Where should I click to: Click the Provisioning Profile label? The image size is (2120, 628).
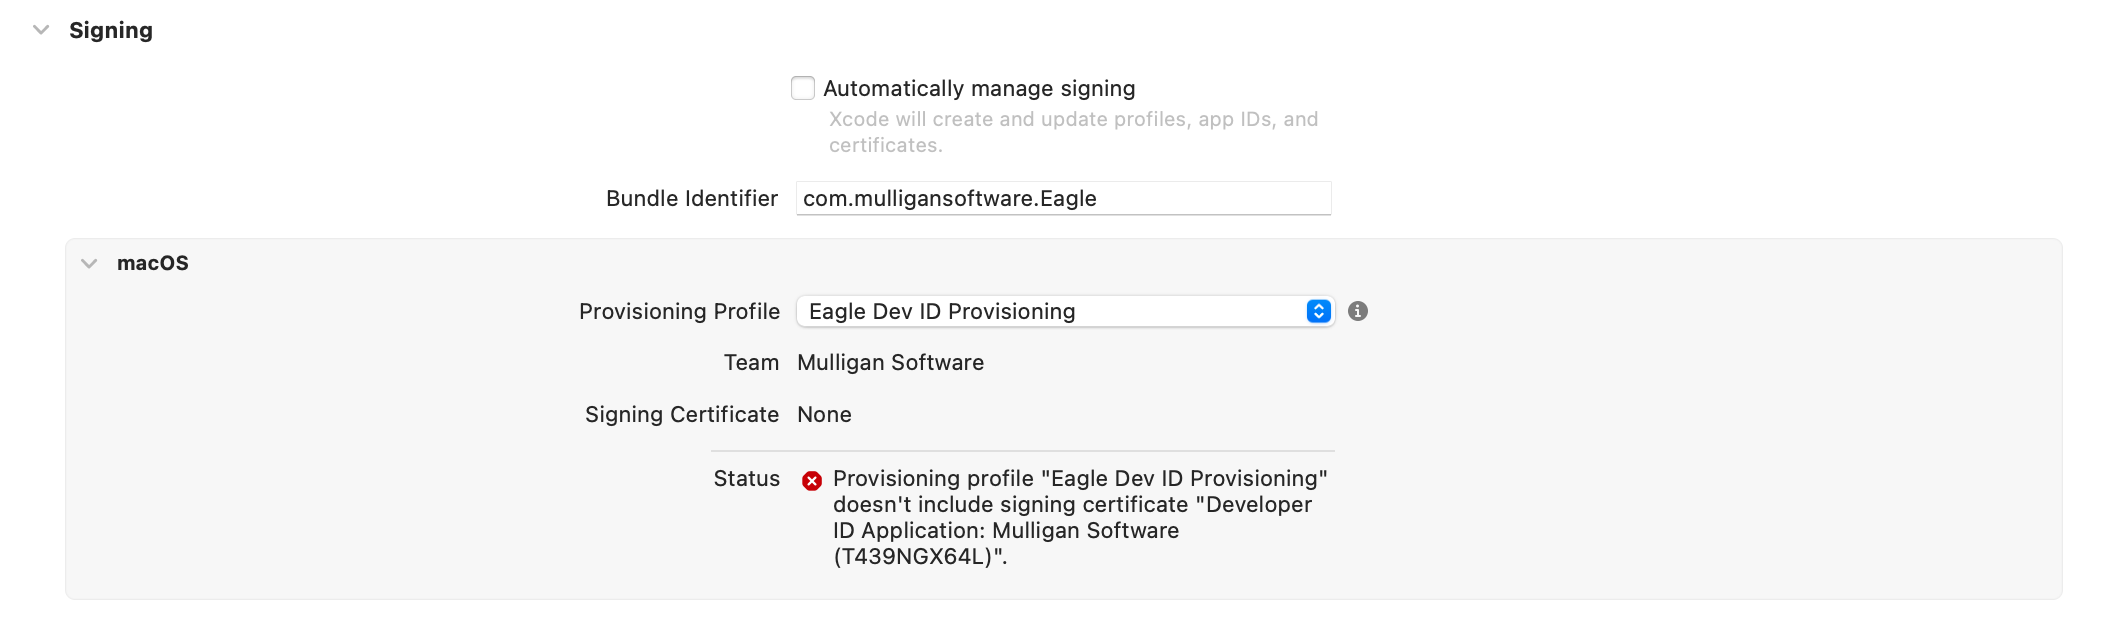pyautogui.click(x=679, y=311)
